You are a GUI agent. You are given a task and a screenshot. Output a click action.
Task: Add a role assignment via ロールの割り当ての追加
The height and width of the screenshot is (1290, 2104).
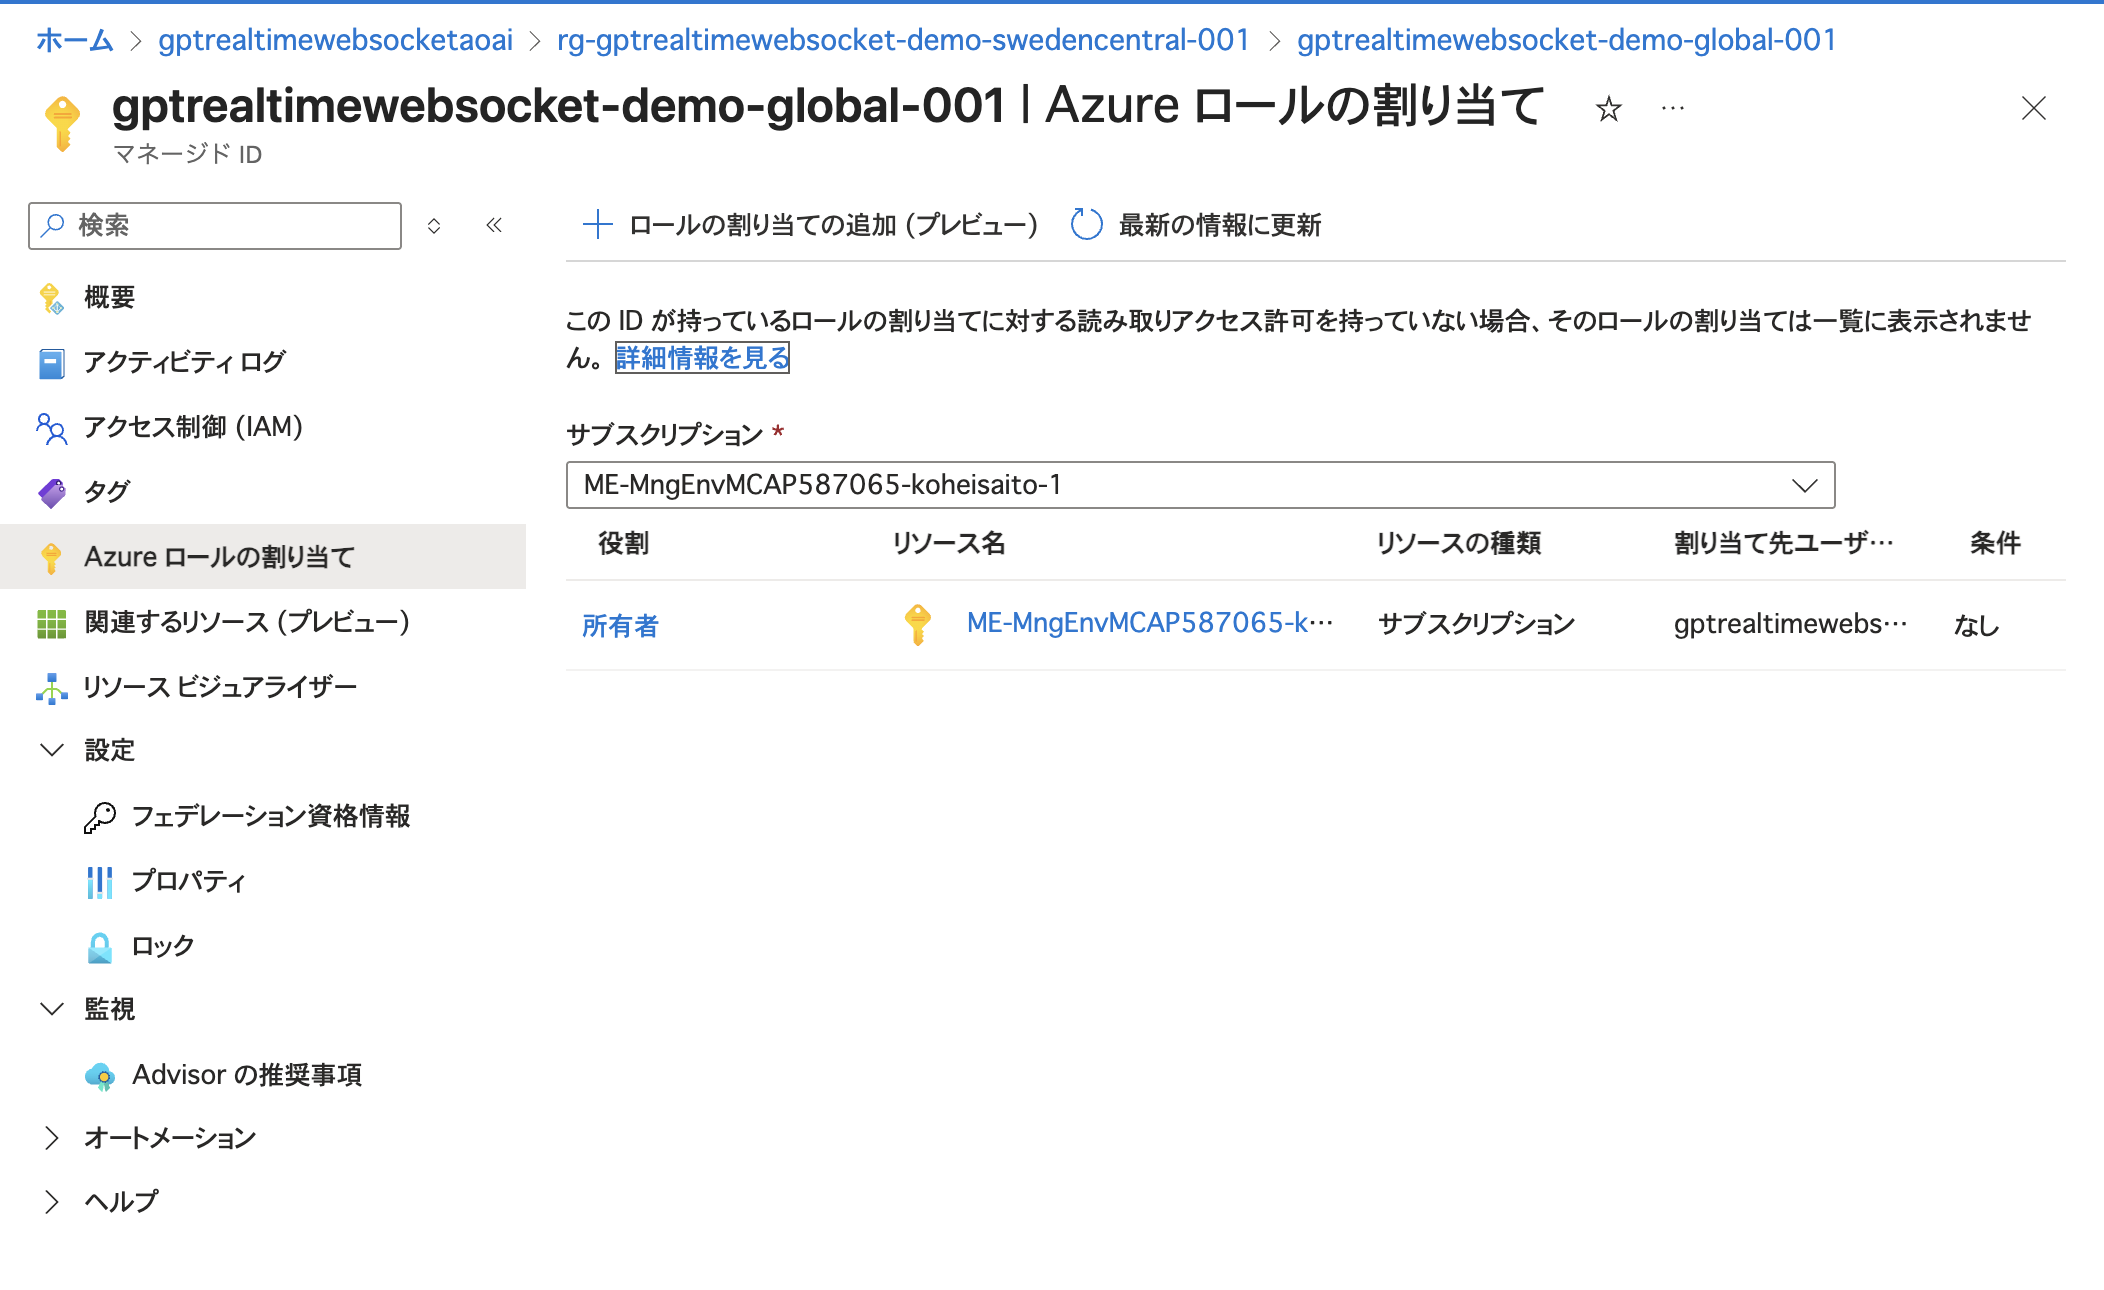pos(810,225)
